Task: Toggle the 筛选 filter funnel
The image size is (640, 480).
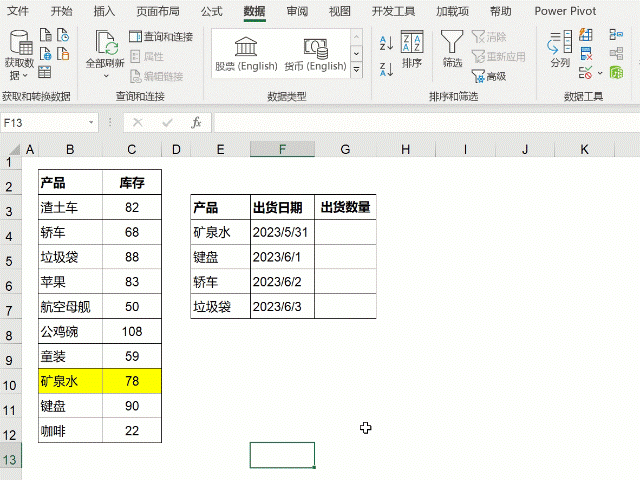Action: coord(452,49)
